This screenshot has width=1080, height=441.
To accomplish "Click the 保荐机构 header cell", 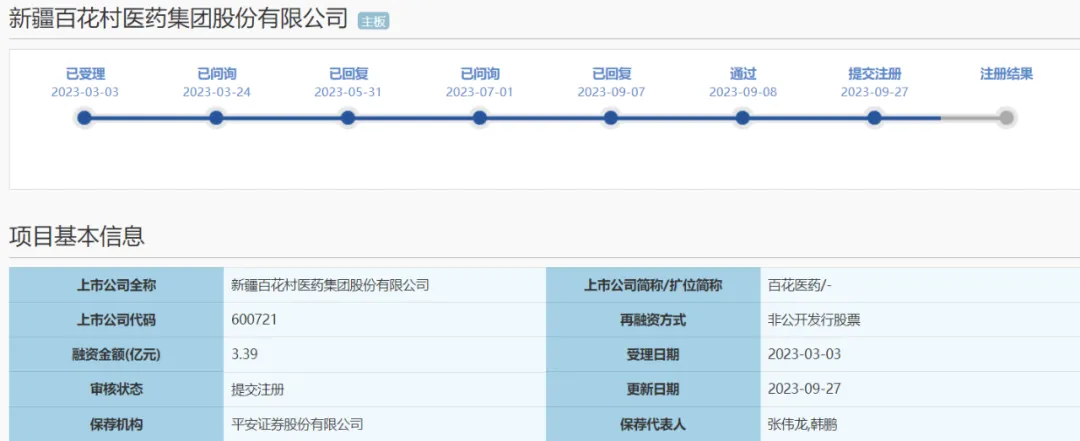I will [116, 424].
